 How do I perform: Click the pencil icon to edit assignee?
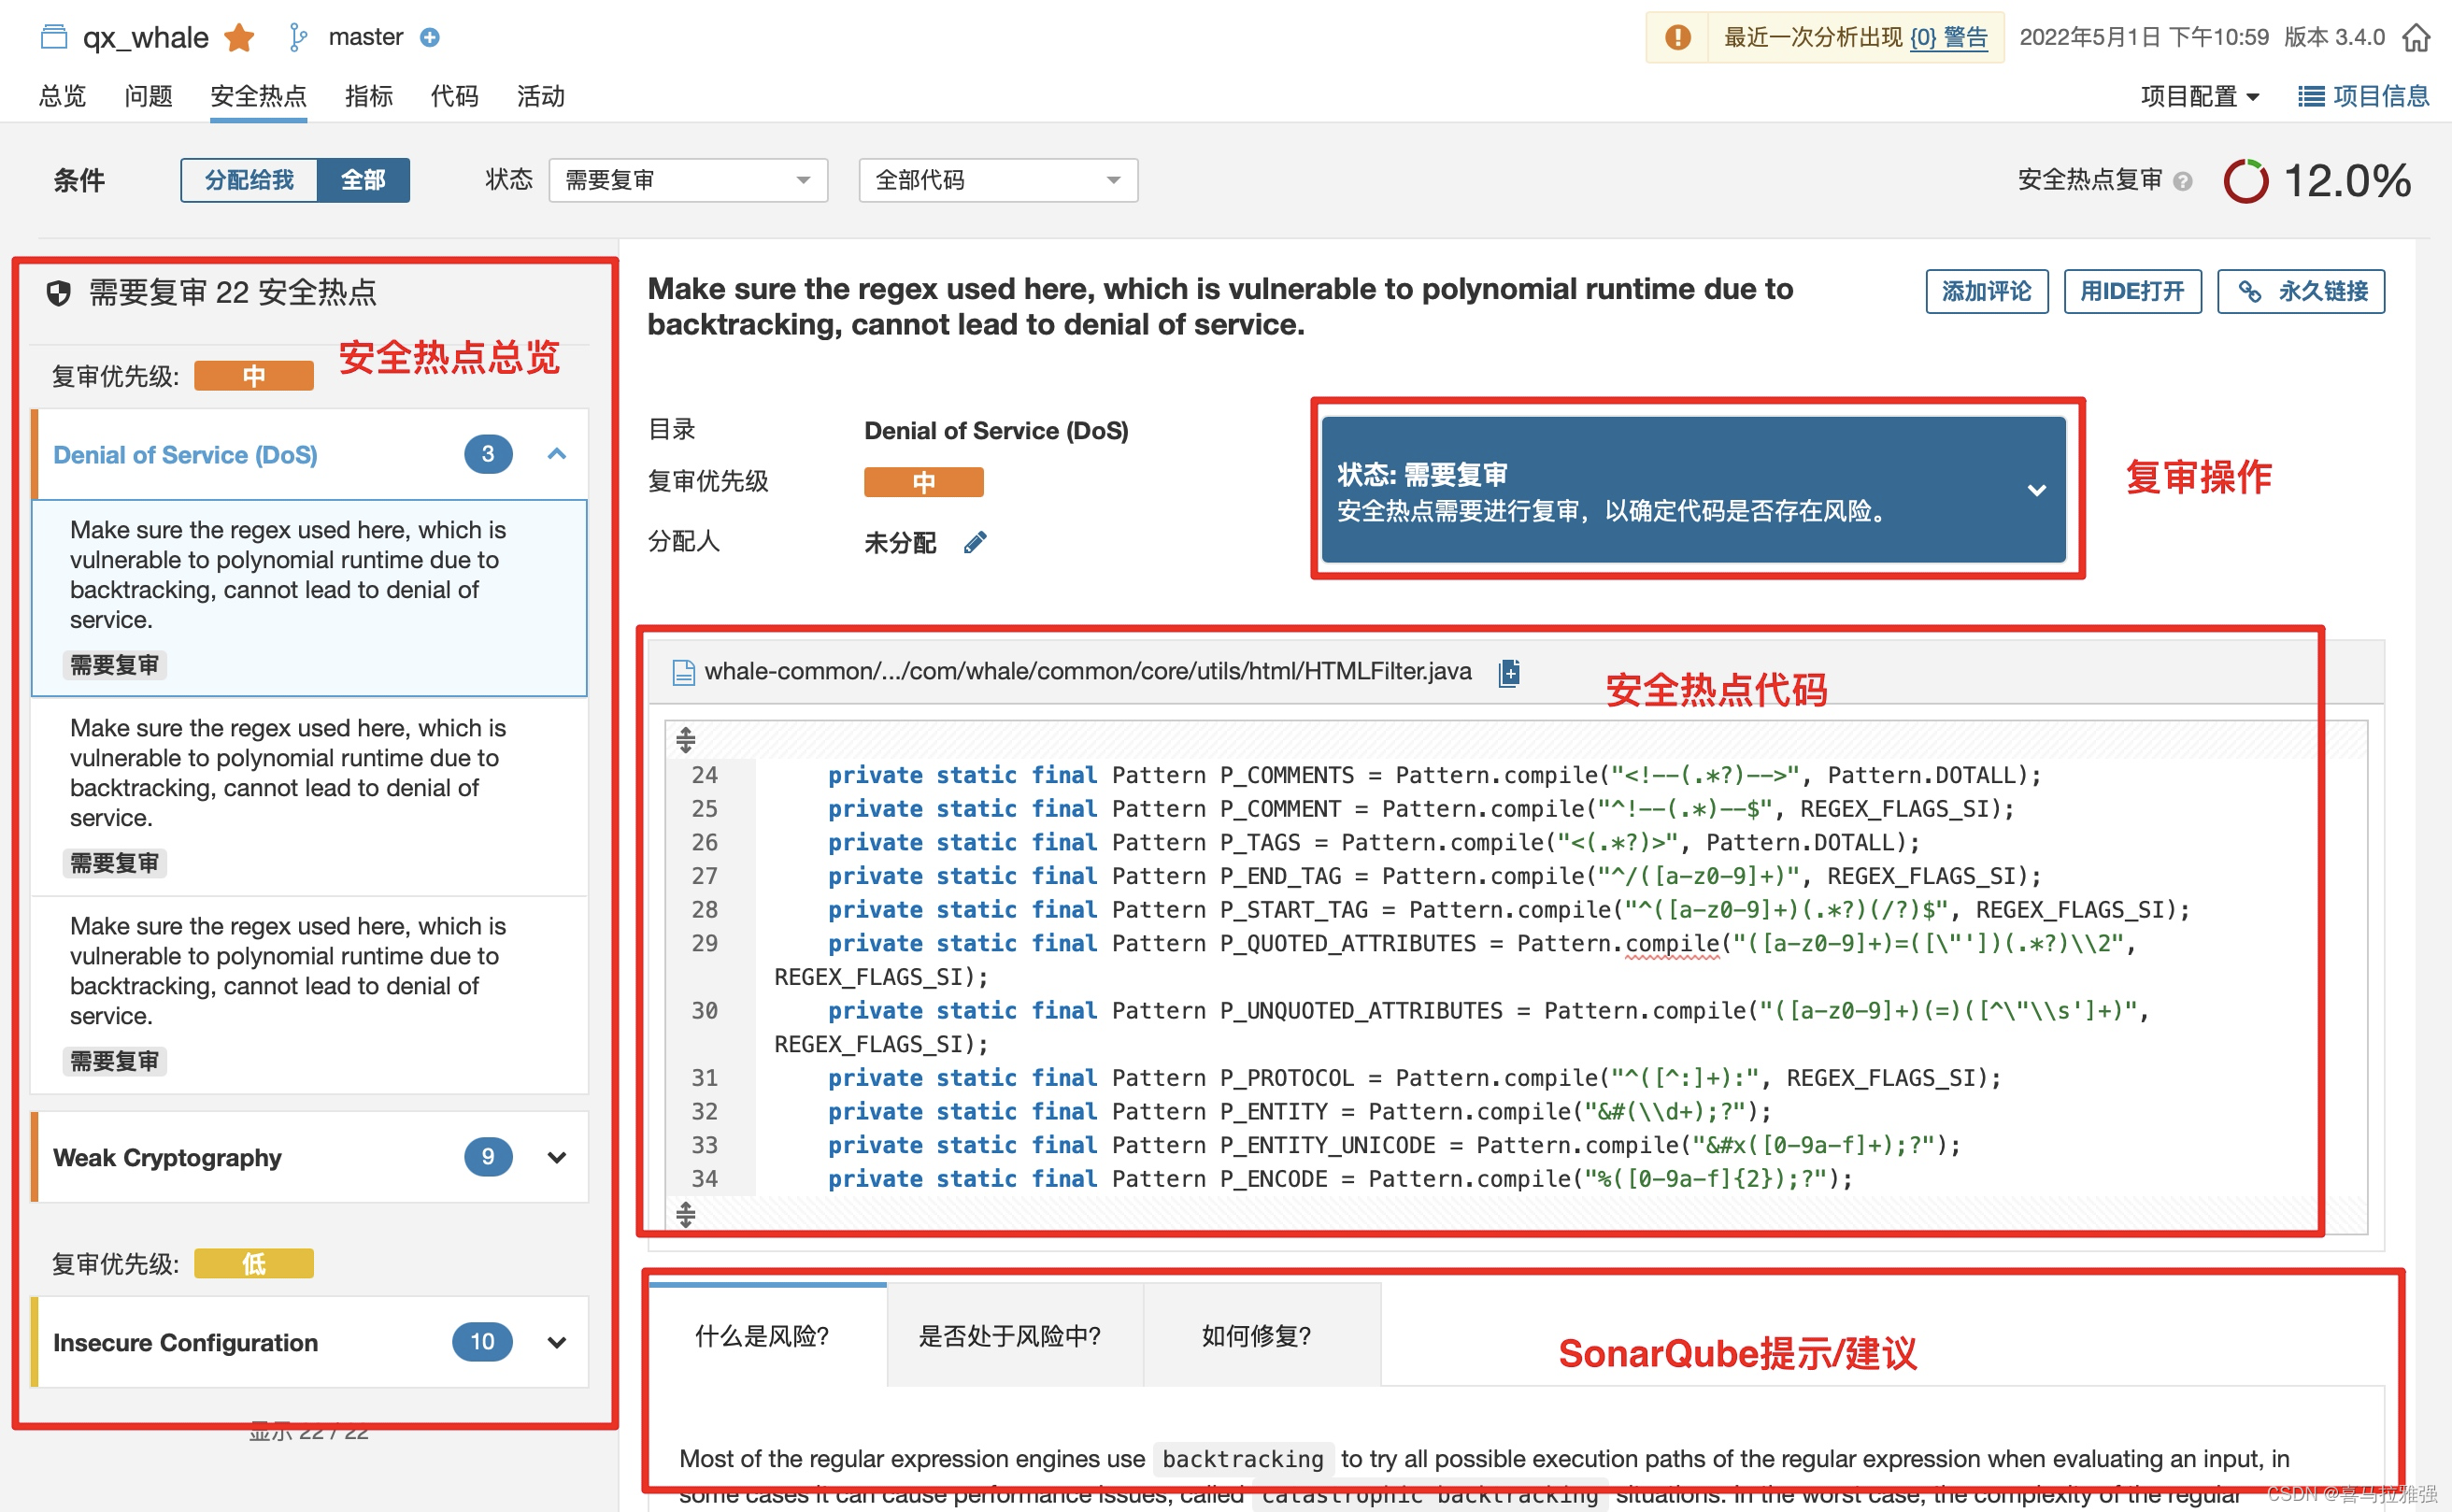click(975, 542)
